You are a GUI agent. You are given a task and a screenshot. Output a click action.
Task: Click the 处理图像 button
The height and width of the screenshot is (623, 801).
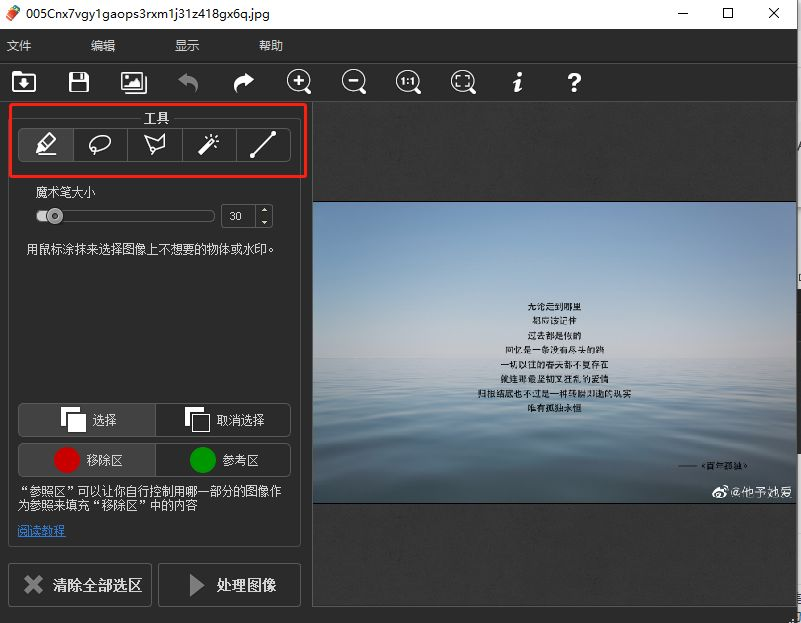(229, 585)
